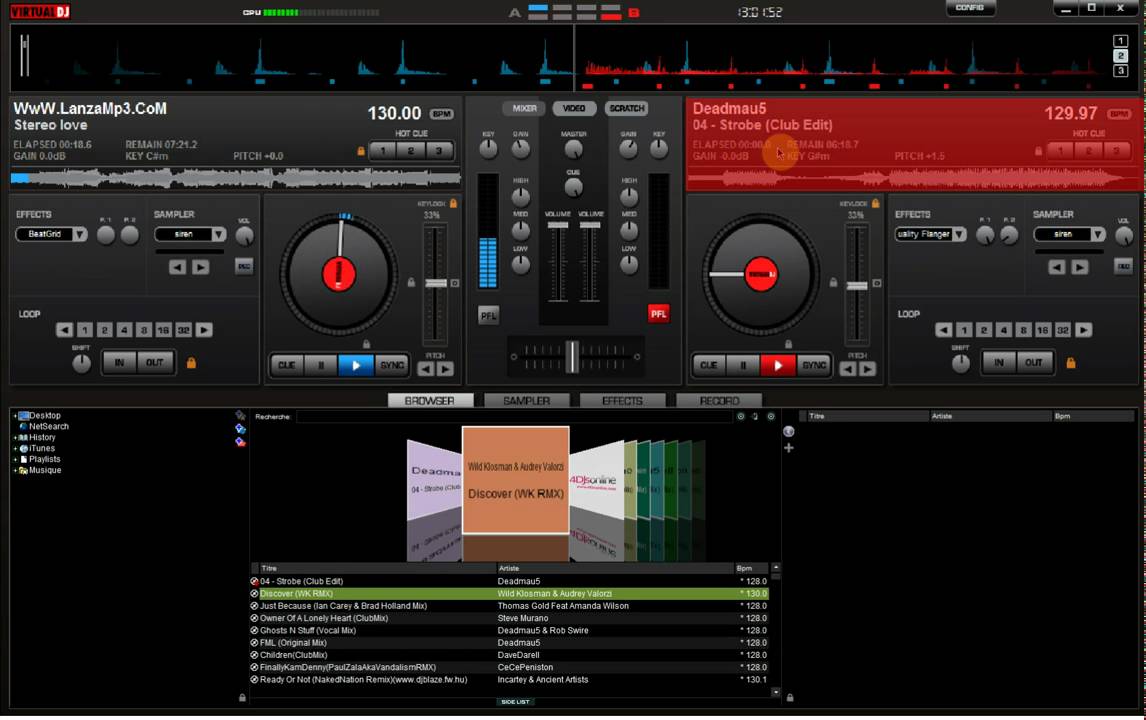1146x720 pixels.
Task: Click left channel volume fader
Action: pos(558,226)
